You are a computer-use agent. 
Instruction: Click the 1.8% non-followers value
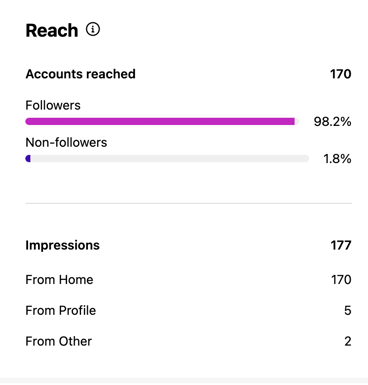pos(337,159)
